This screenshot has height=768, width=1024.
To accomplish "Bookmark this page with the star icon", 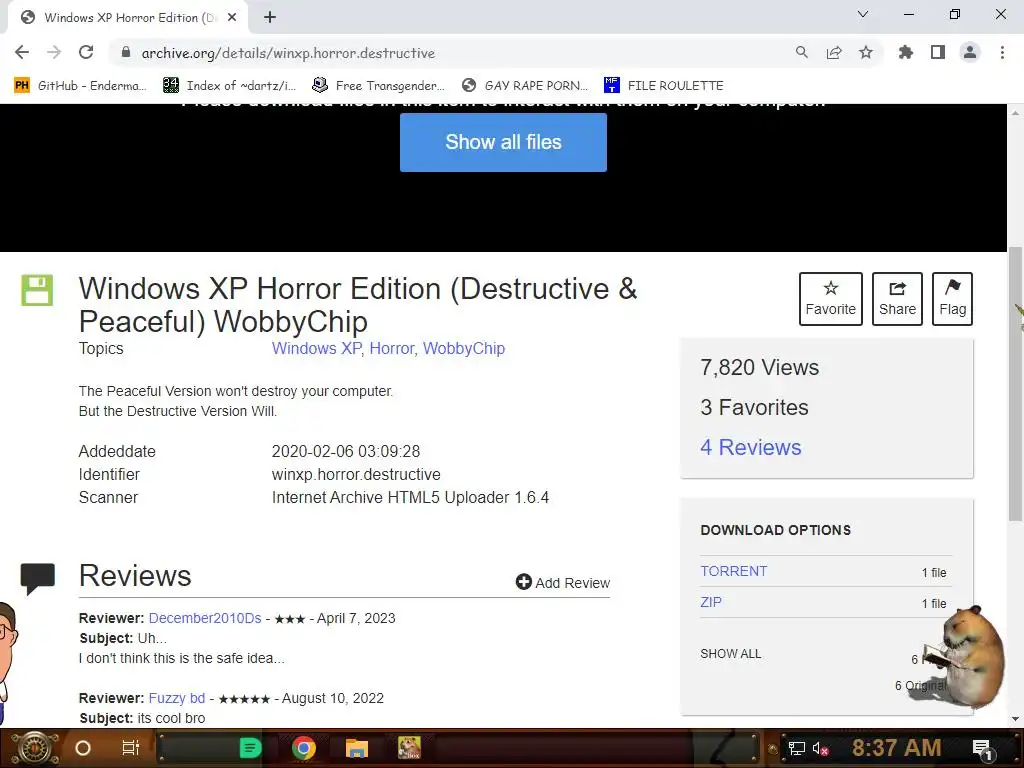I will point(866,52).
